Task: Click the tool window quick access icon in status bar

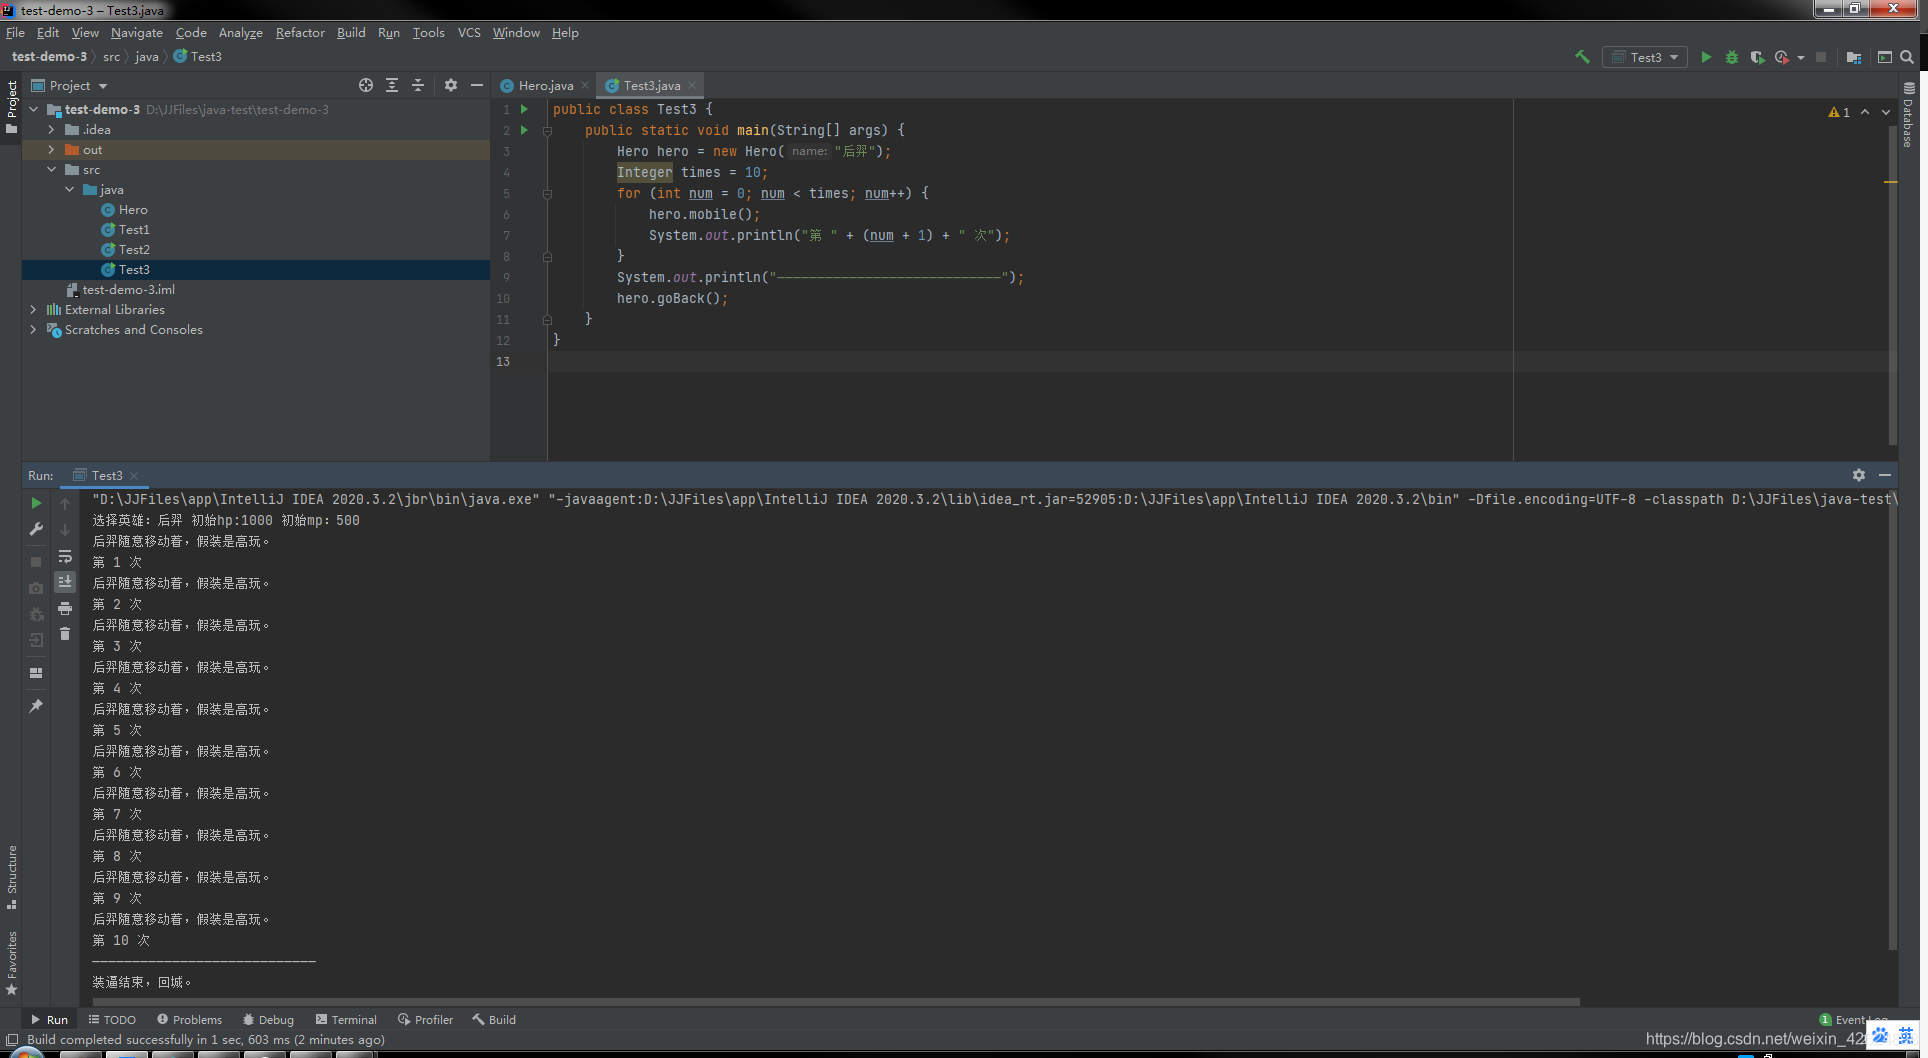Action: click(12, 1040)
